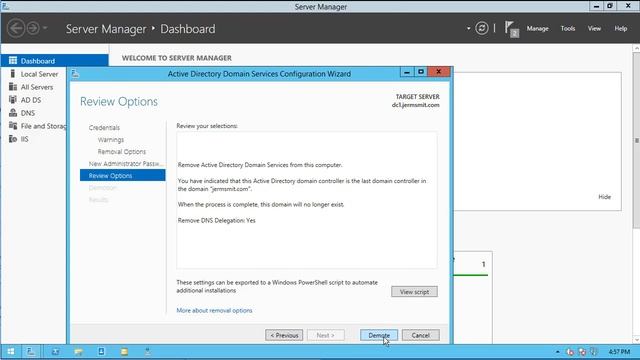This screenshot has width=640, height=360.
Task: Select Credentials wizard step
Action: point(104,128)
